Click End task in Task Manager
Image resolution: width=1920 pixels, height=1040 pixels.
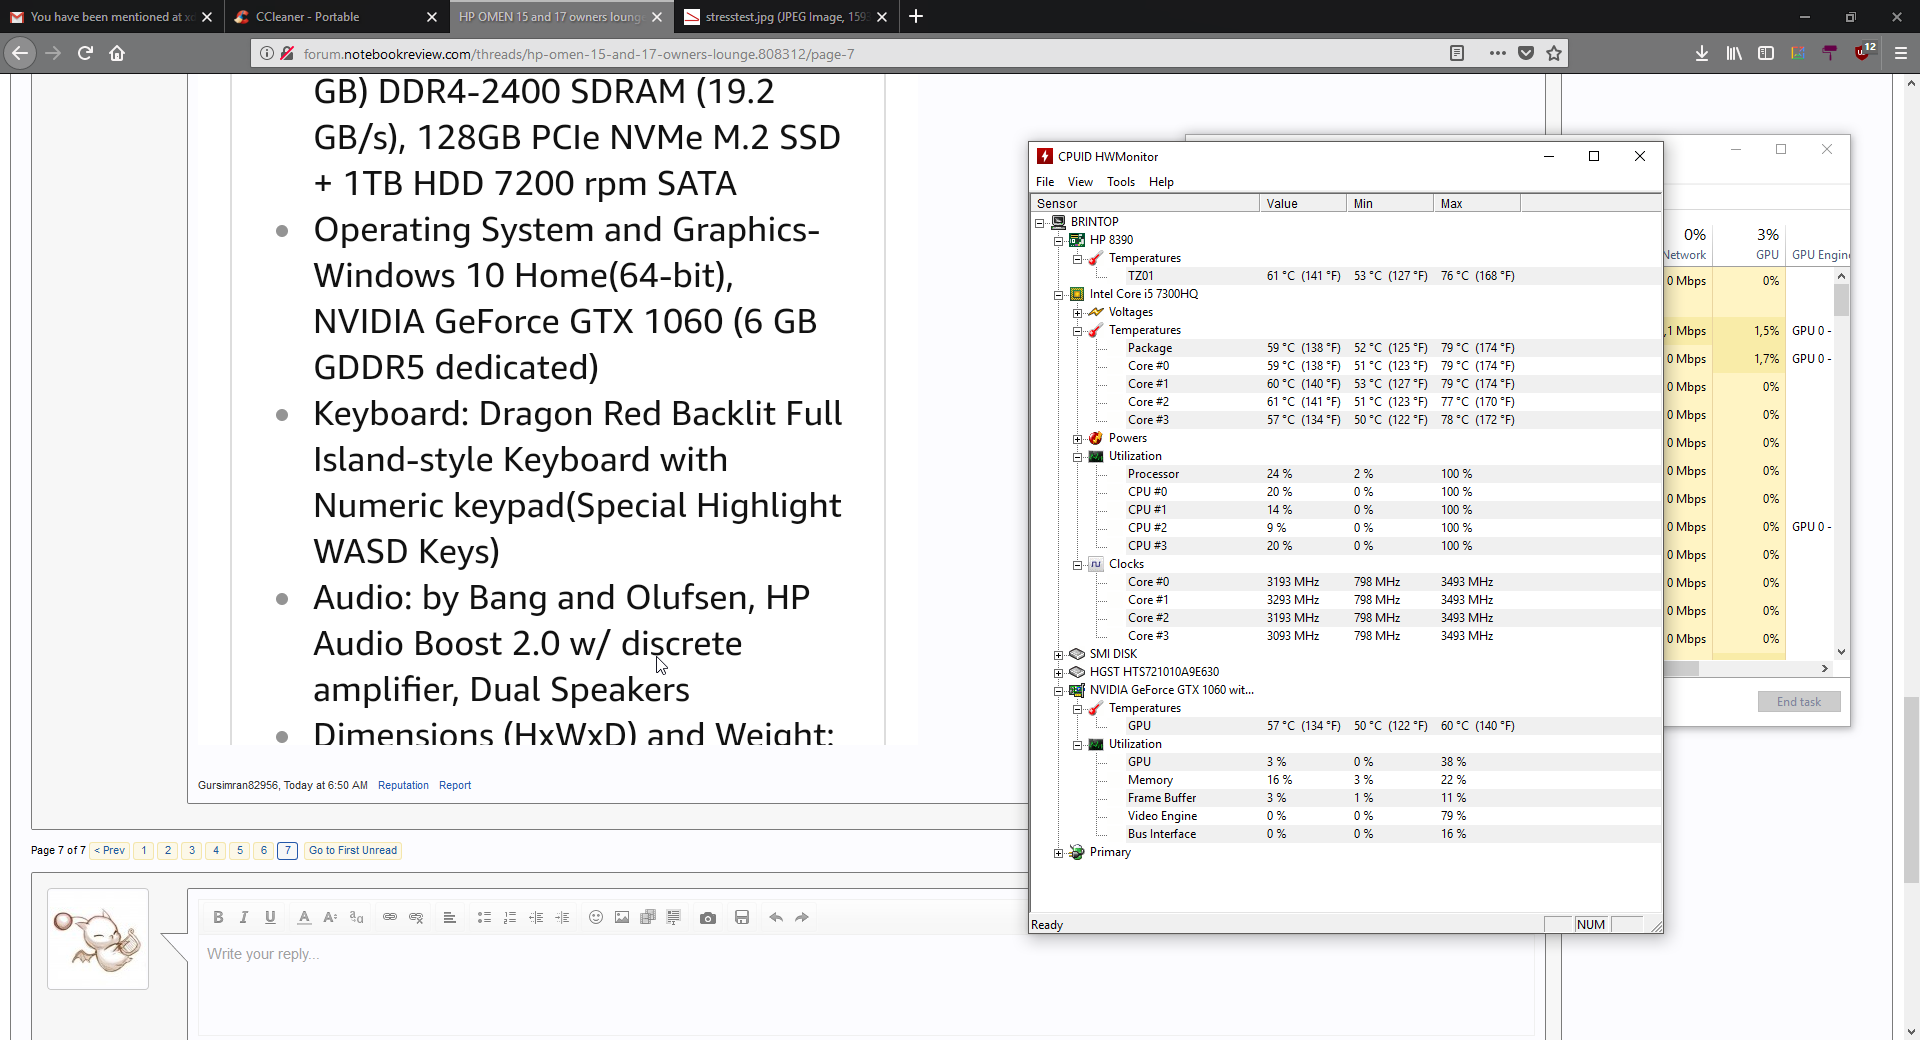tap(1799, 702)
